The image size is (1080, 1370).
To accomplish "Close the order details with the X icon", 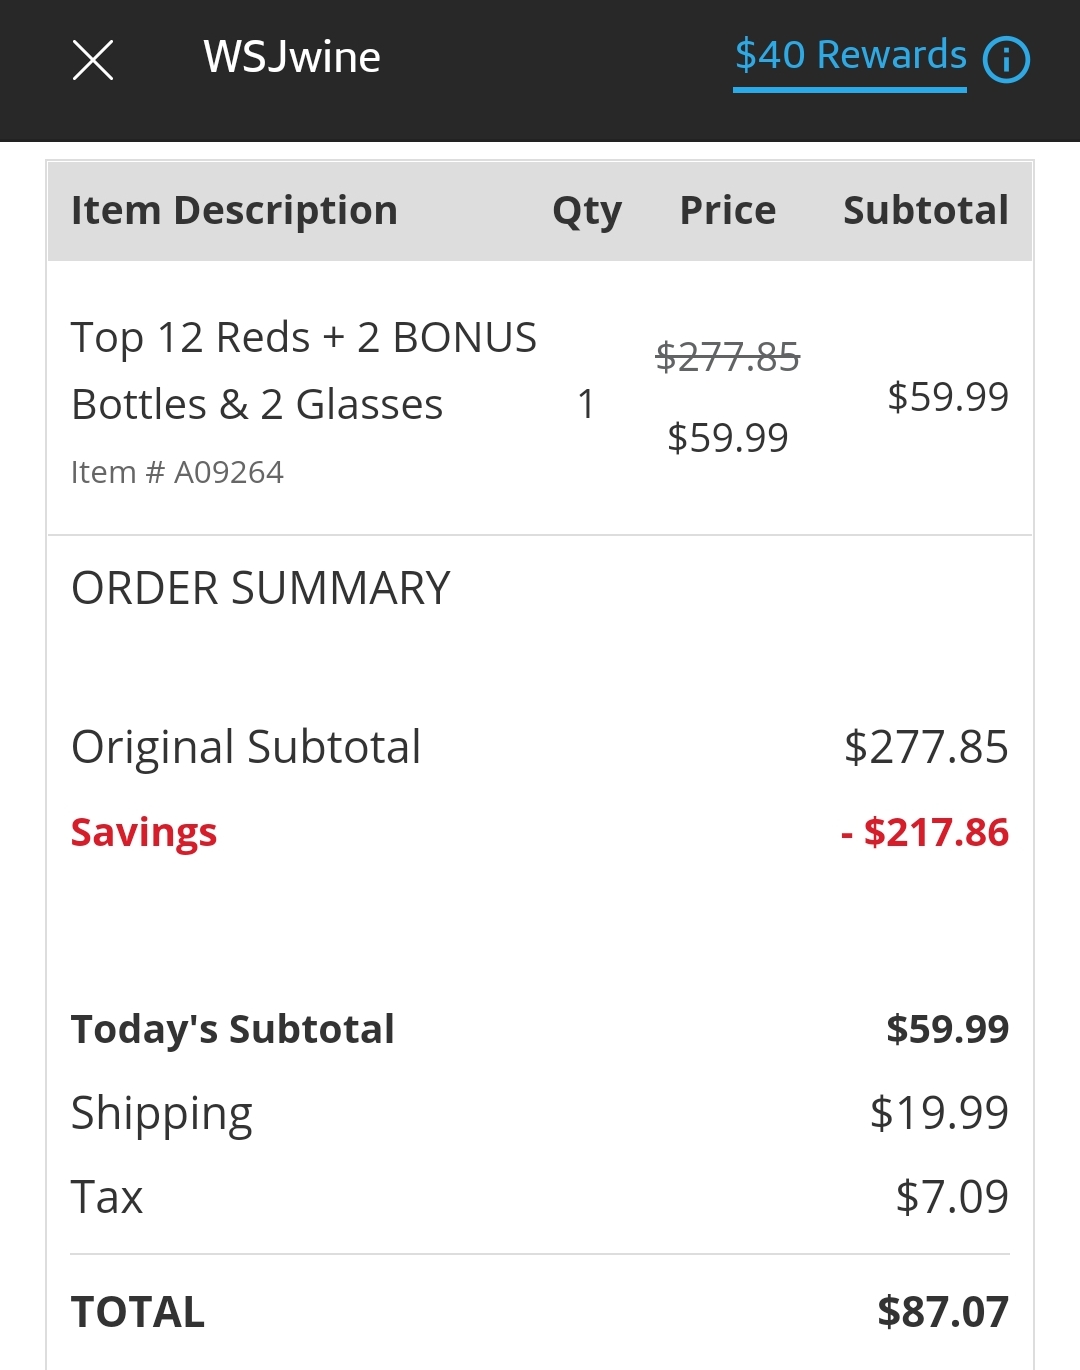I will click(x=93, y=60).
